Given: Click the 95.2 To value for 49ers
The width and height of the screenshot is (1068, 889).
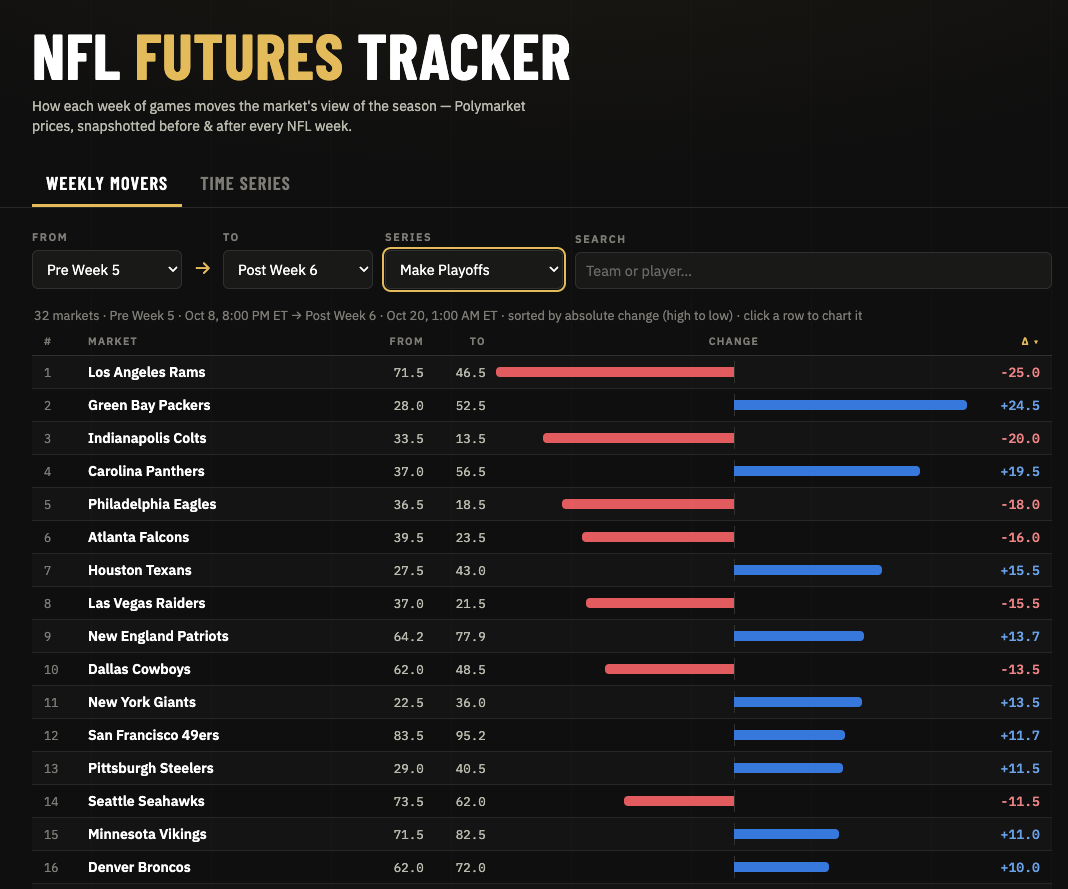Looking at the screenshot, I should click(471, 736).
